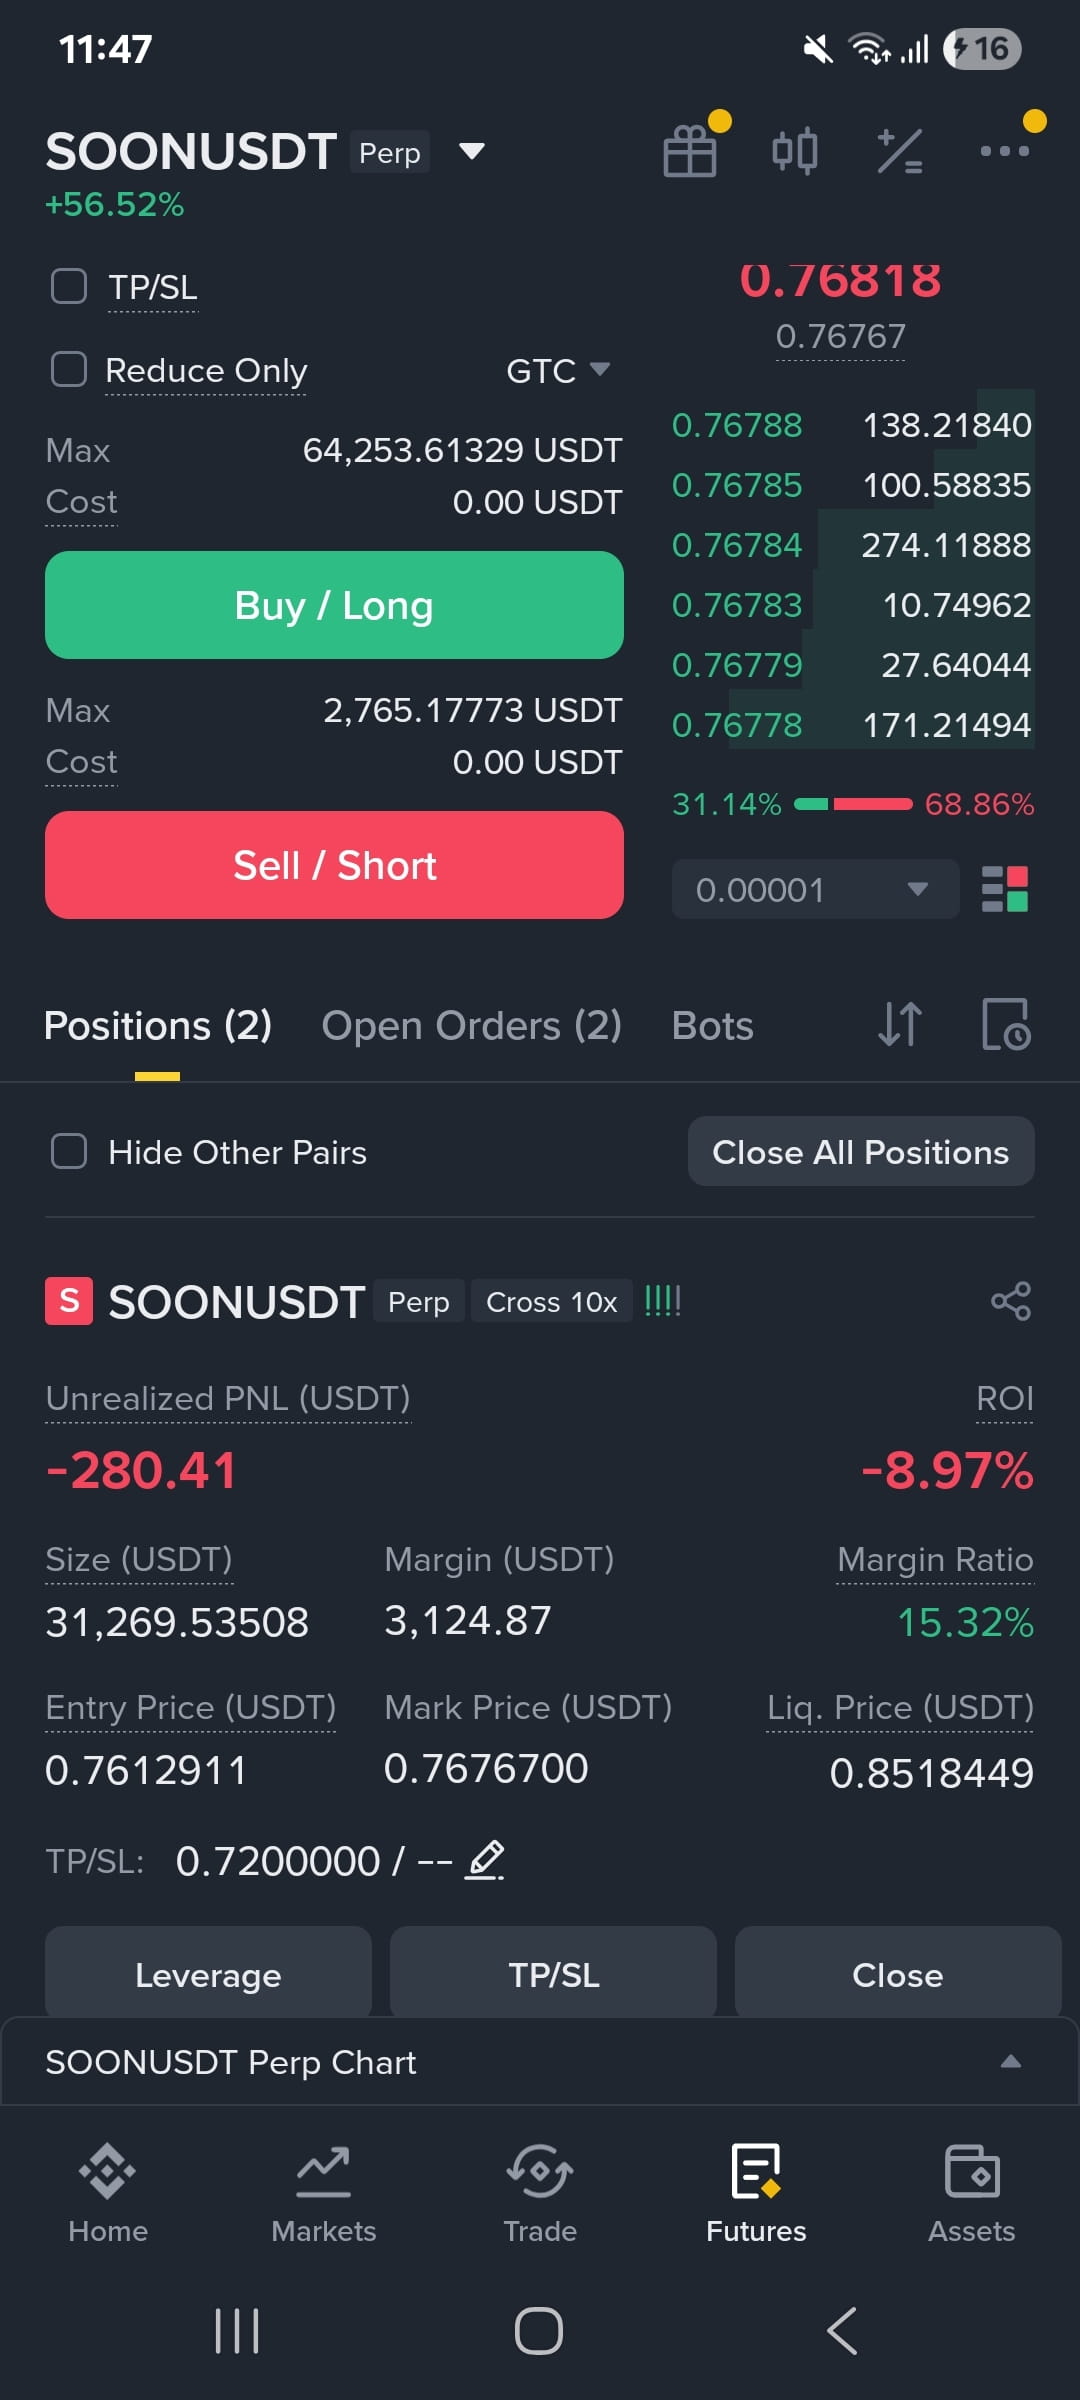Enable the TP/SL checkbox

(x=69, y=286)
